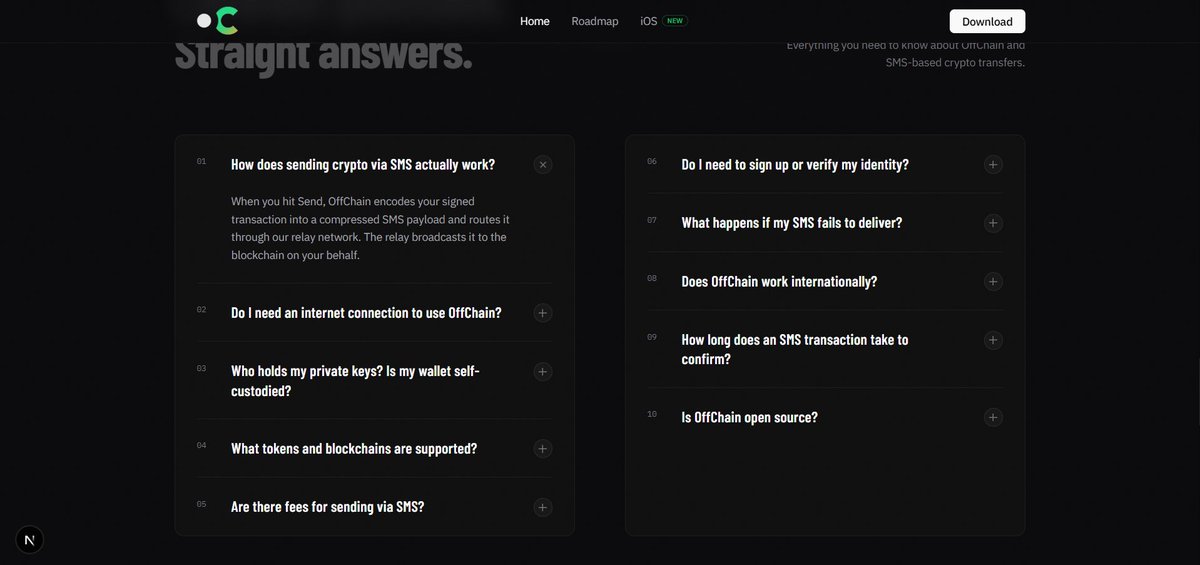Expand 'Are there fees for sending via SMS' plus icon
Image resolution: width=1200 pixels, height=565 pixels.
543,507
